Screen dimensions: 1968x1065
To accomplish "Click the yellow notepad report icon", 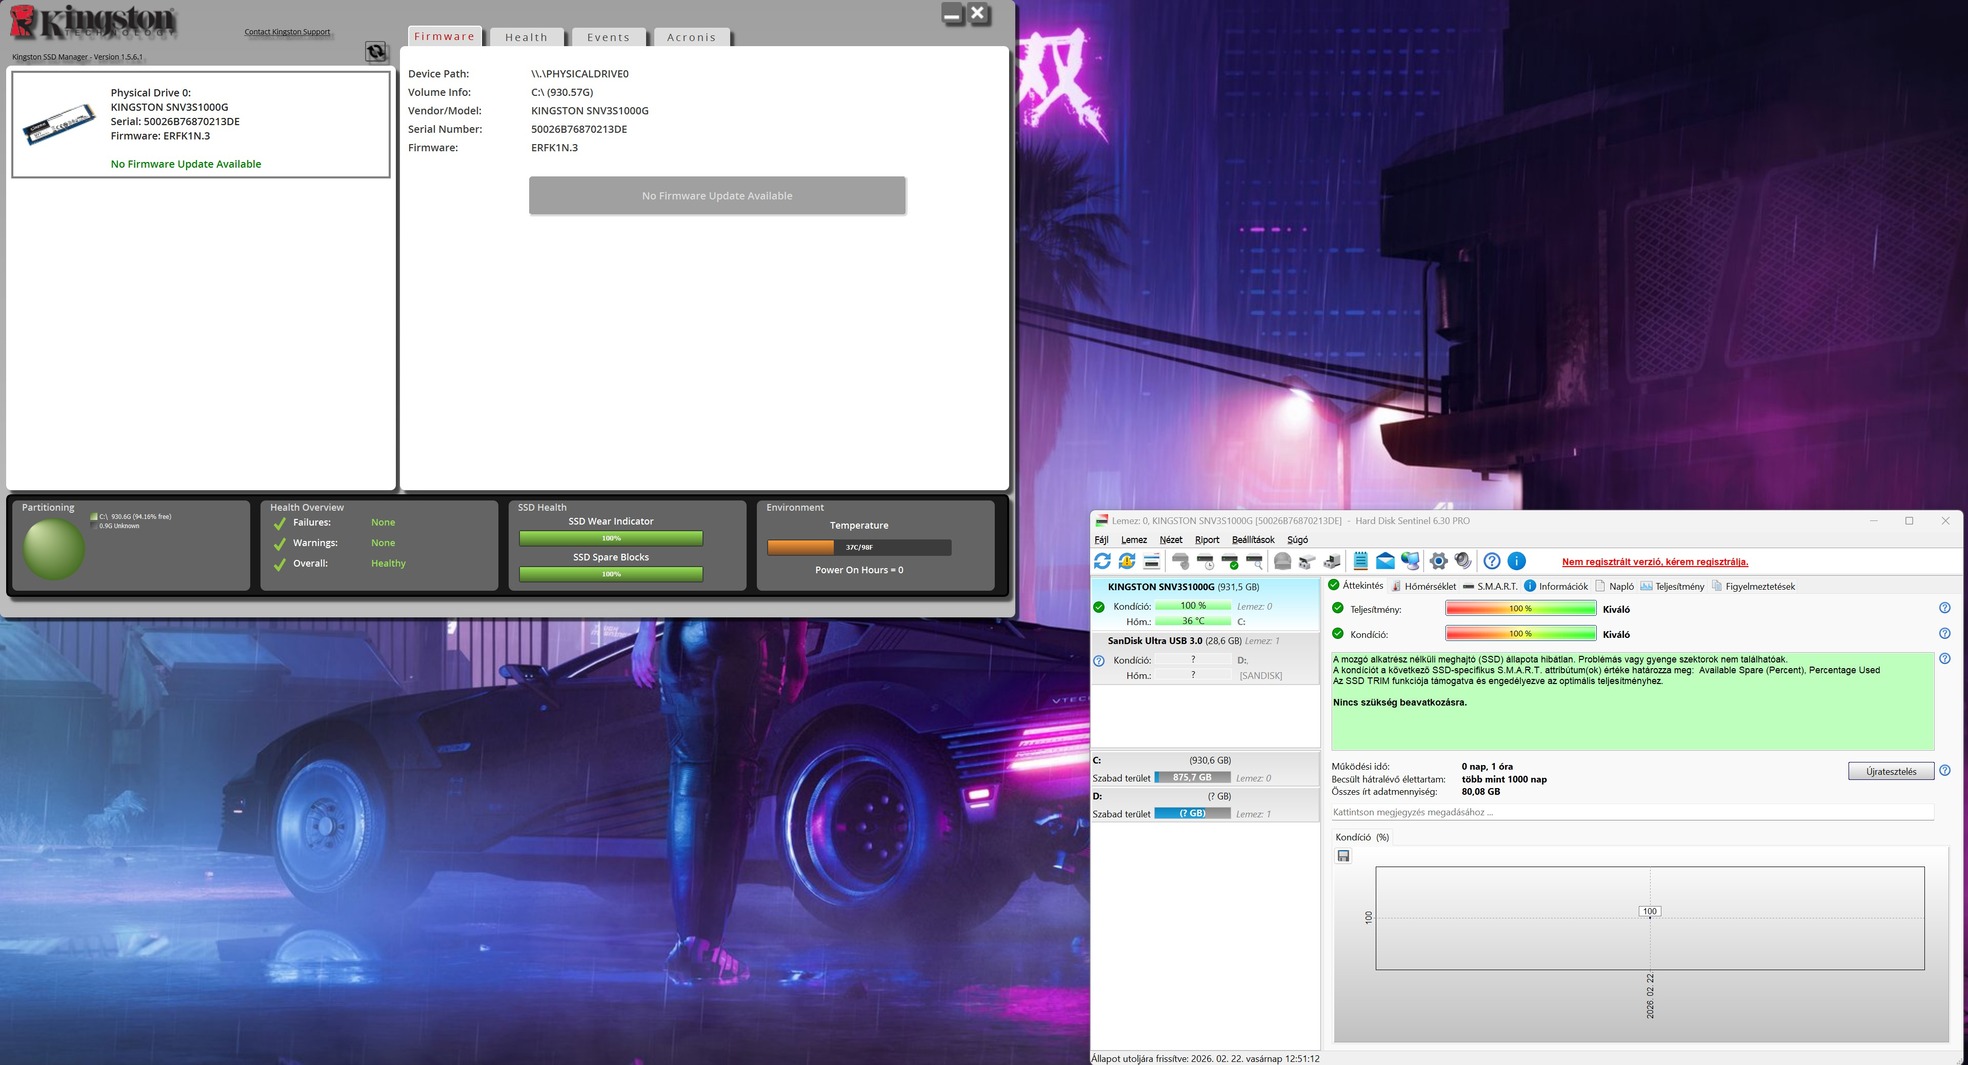I will pos(1360,561).
